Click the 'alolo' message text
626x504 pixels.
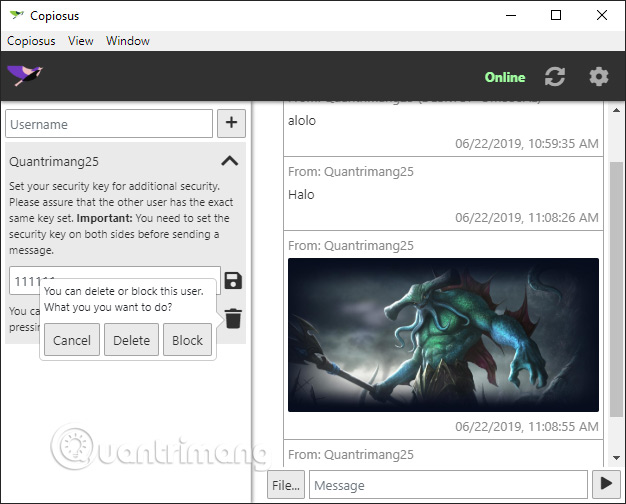point(302,121)
